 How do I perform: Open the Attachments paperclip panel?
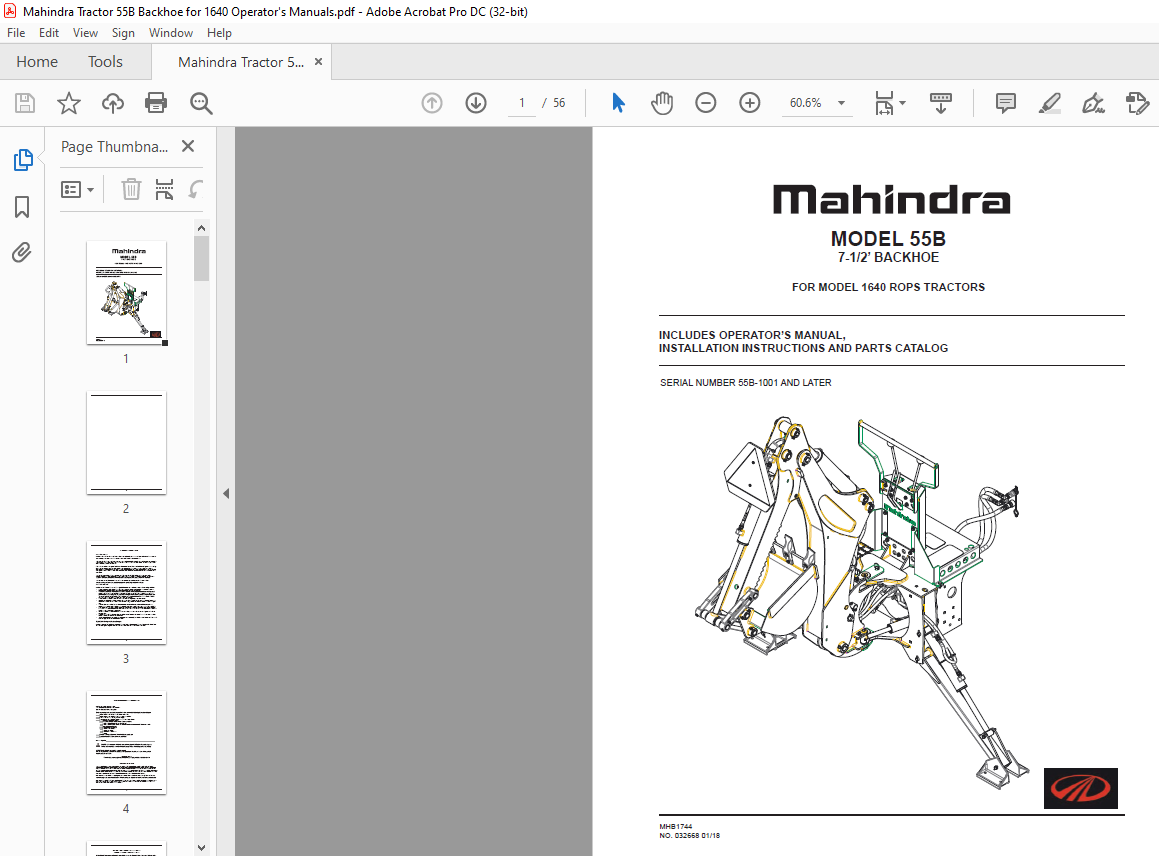coord(22,253)
